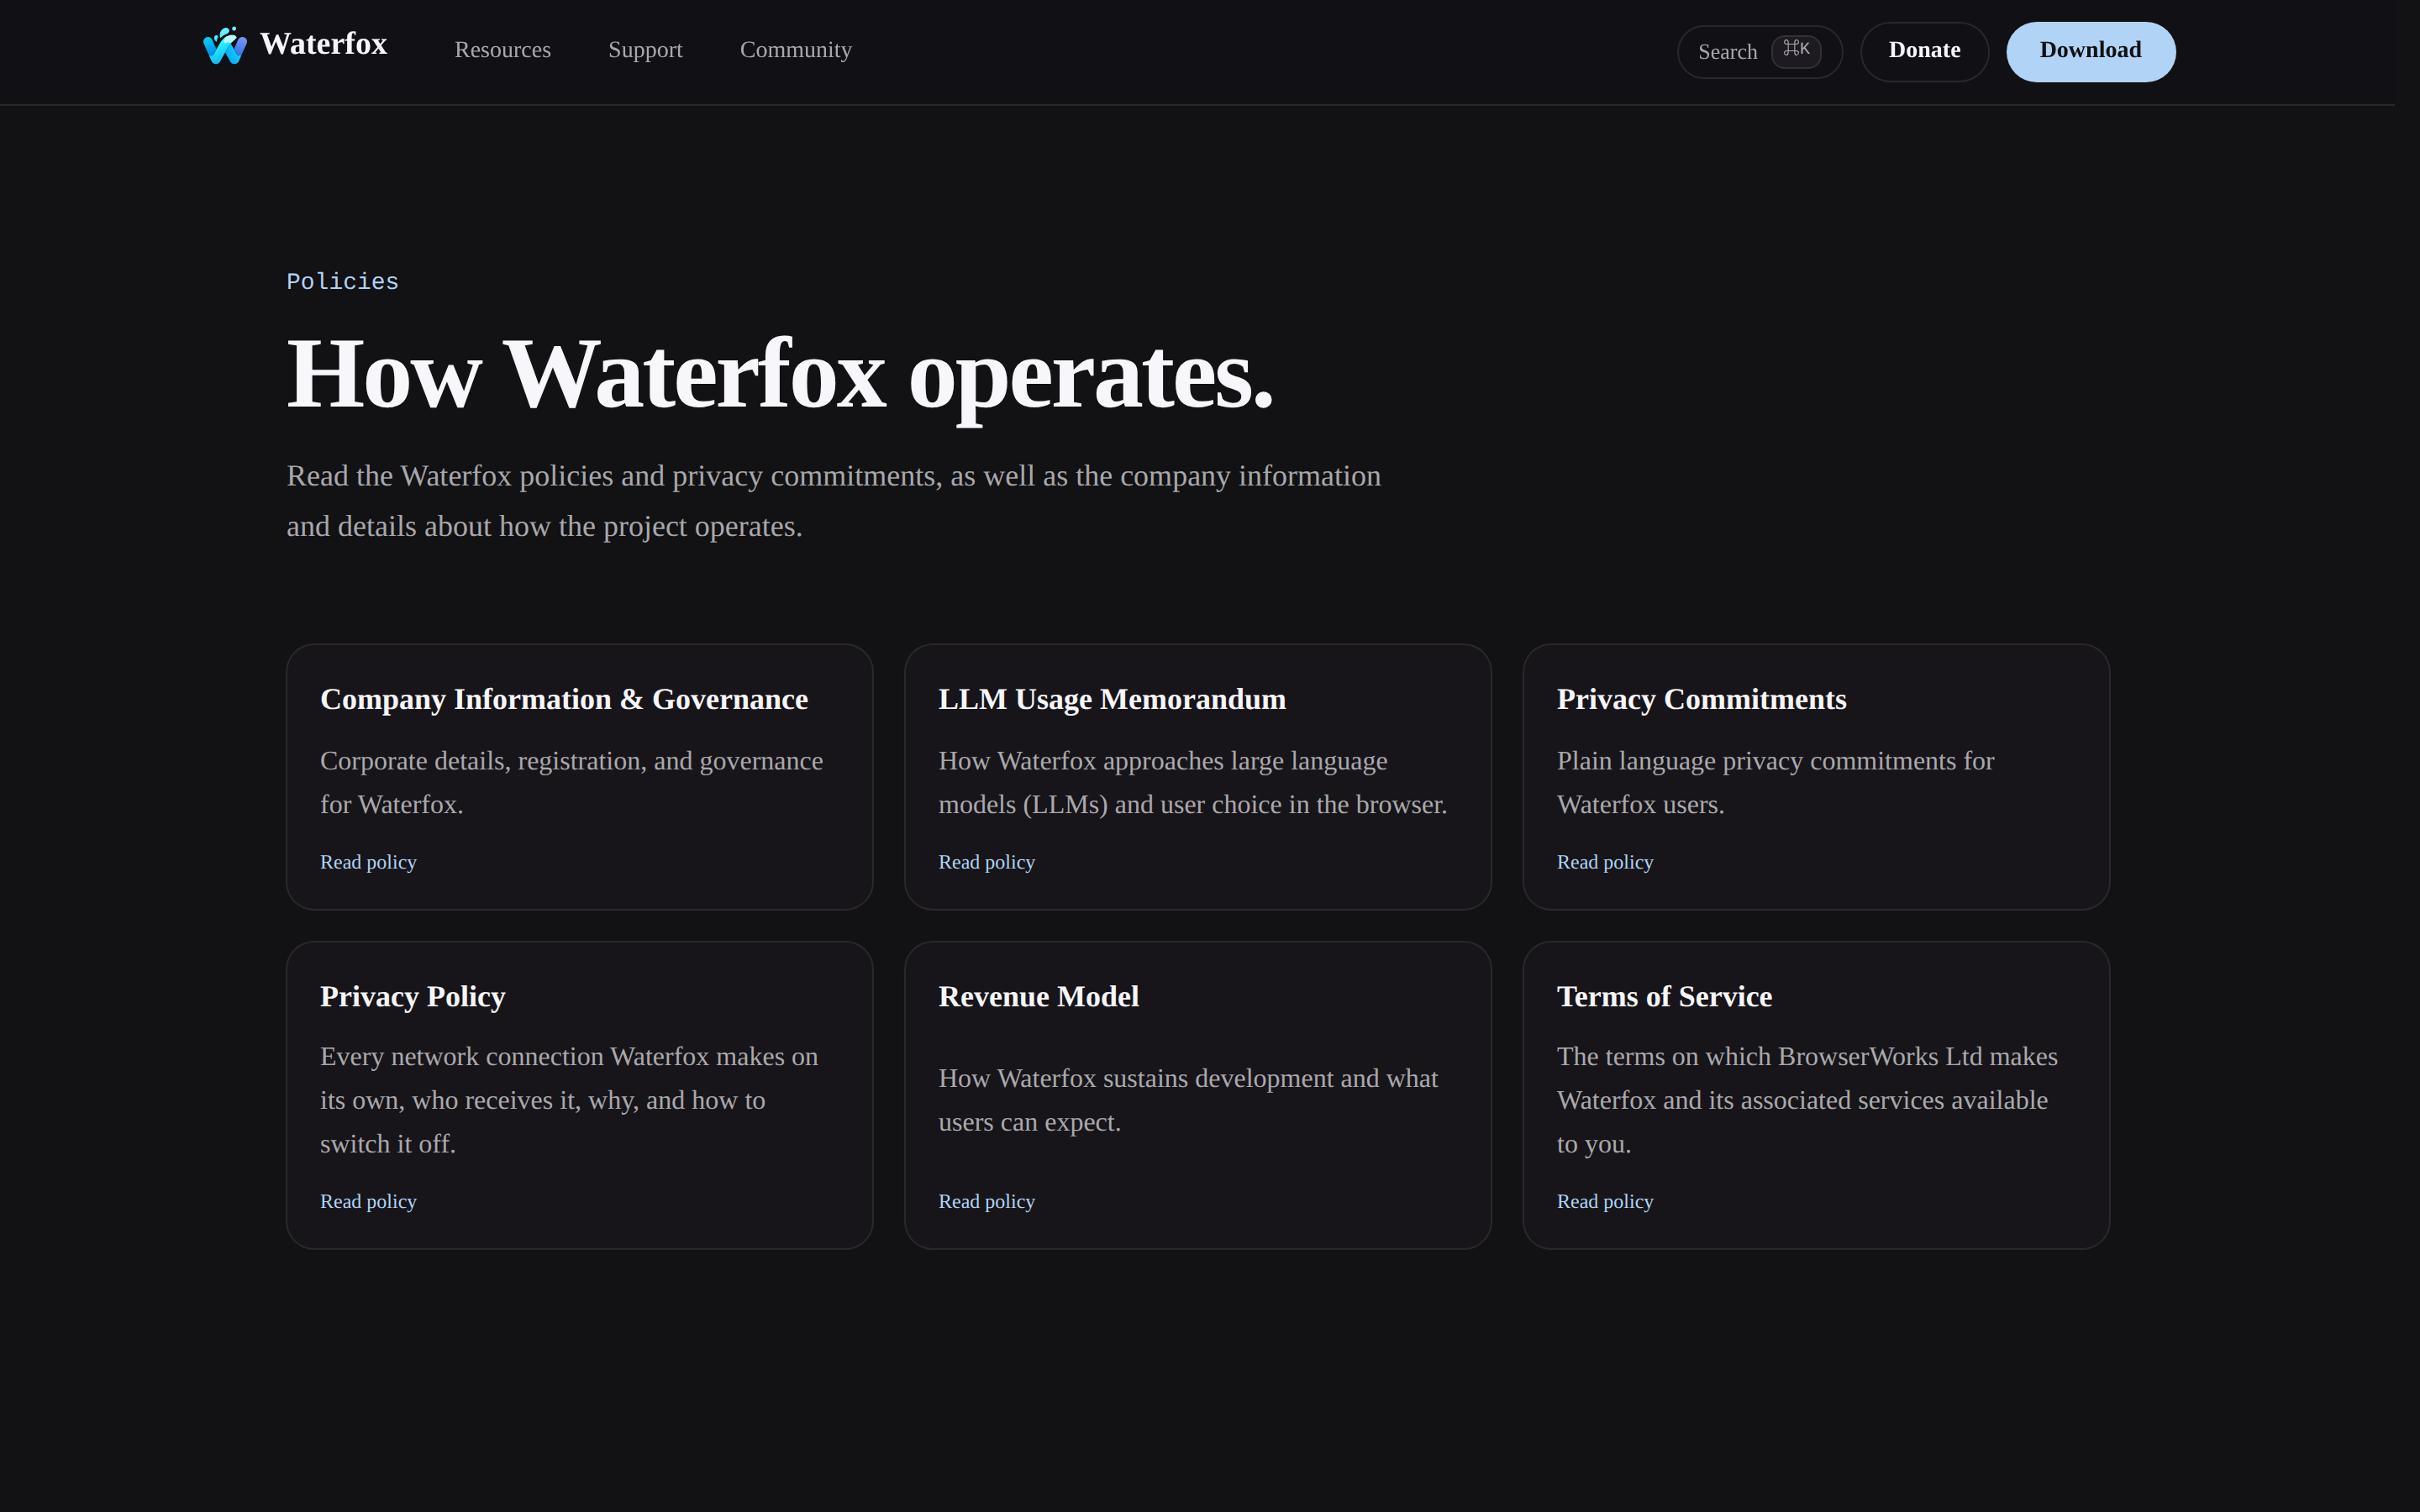The width and height of the screenshot is (2420, 1512).
Task: Click the Donate button
Action: (1923, 51)
